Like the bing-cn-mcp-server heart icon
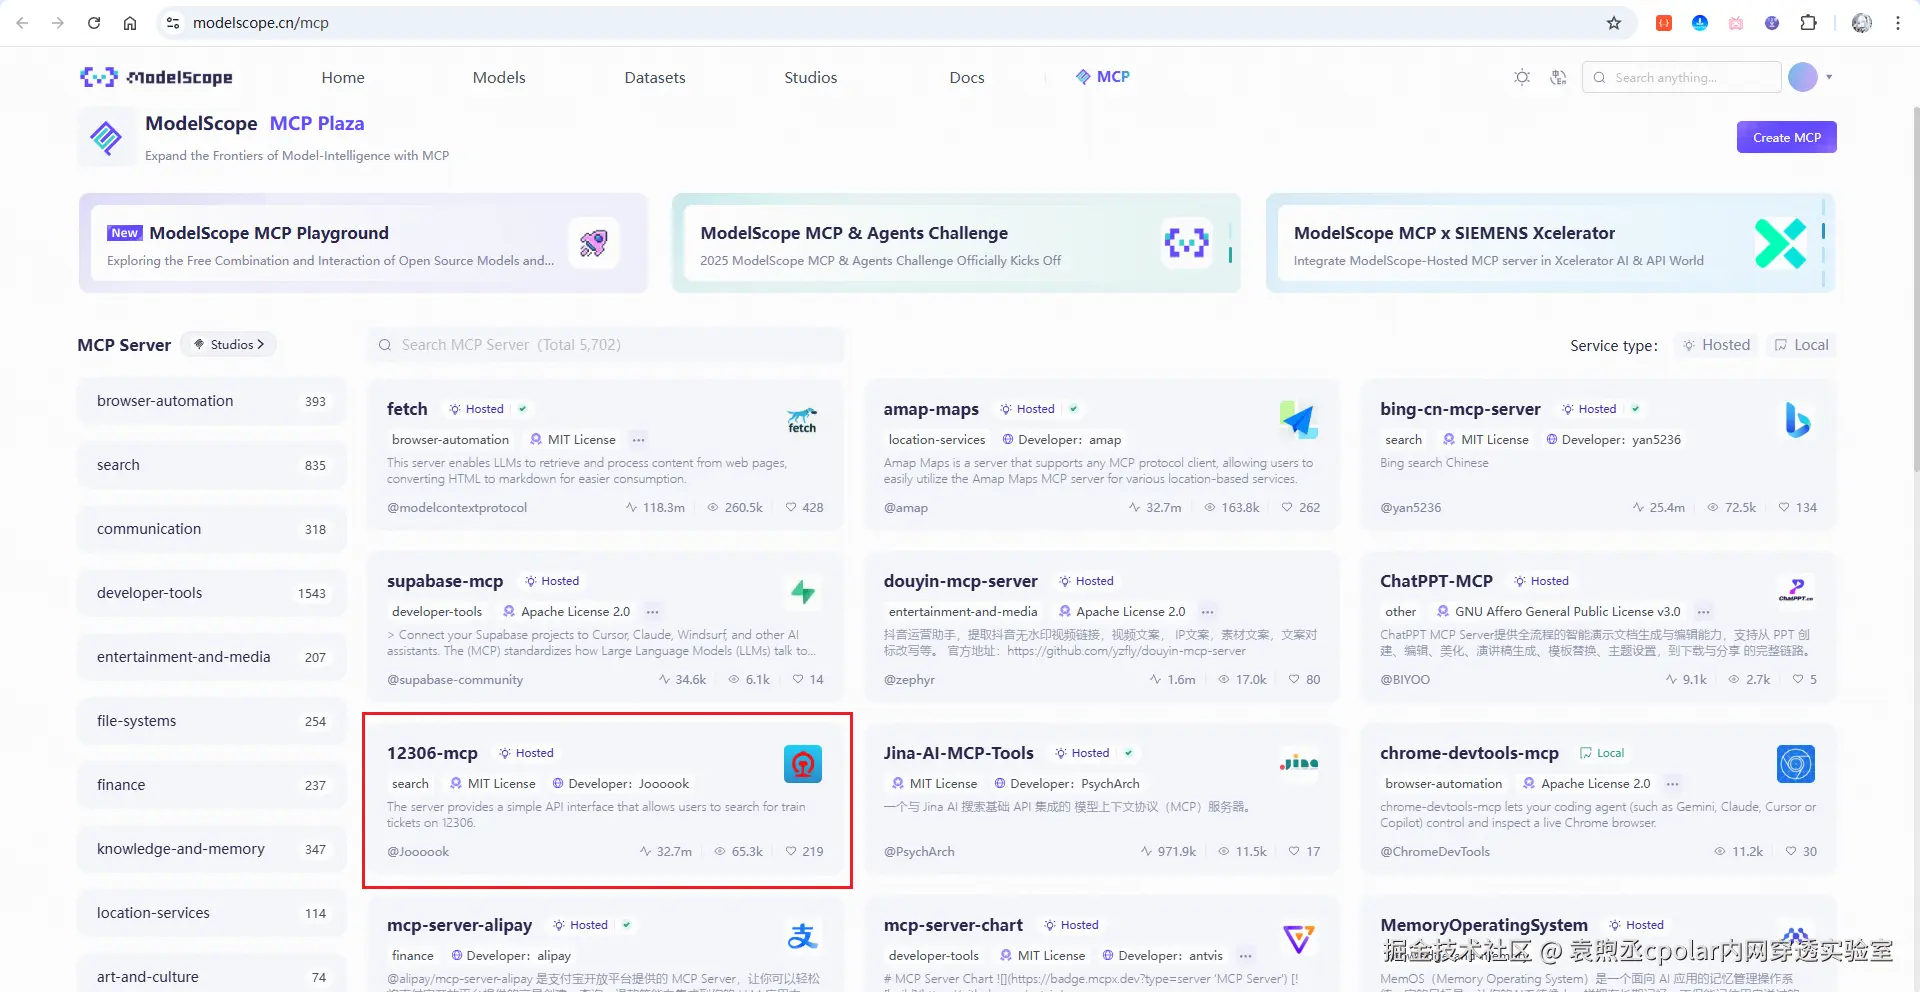 pos(1784,507)
